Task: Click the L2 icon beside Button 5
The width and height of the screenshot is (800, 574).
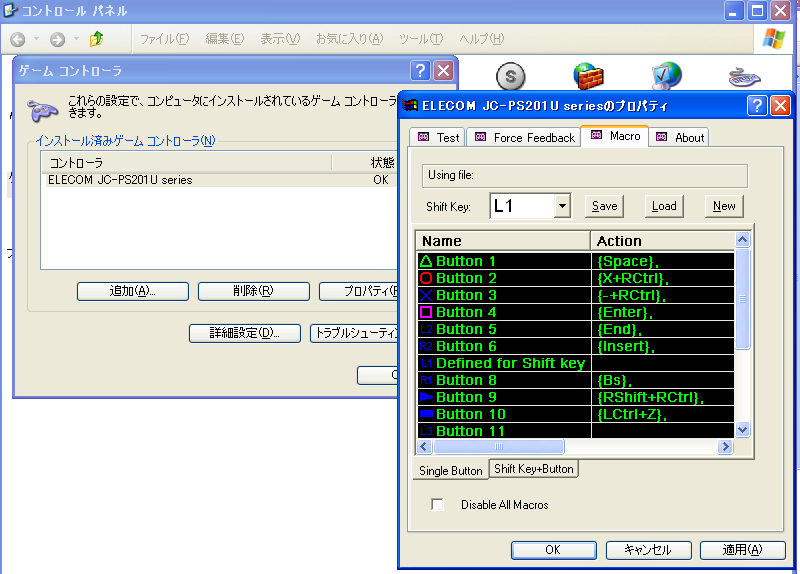Action: pos(426,329)
